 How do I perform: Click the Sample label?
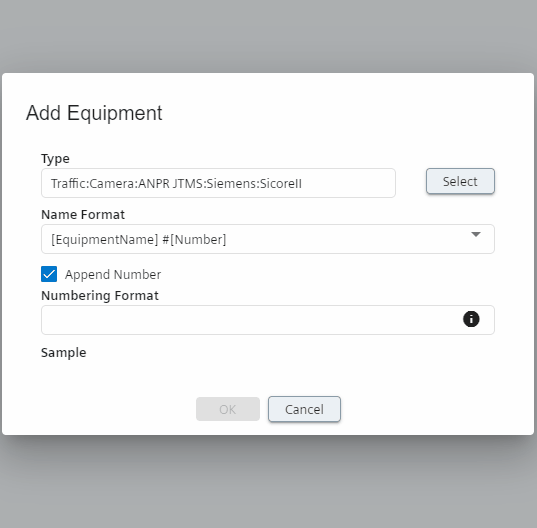click(x=64, y=353)
